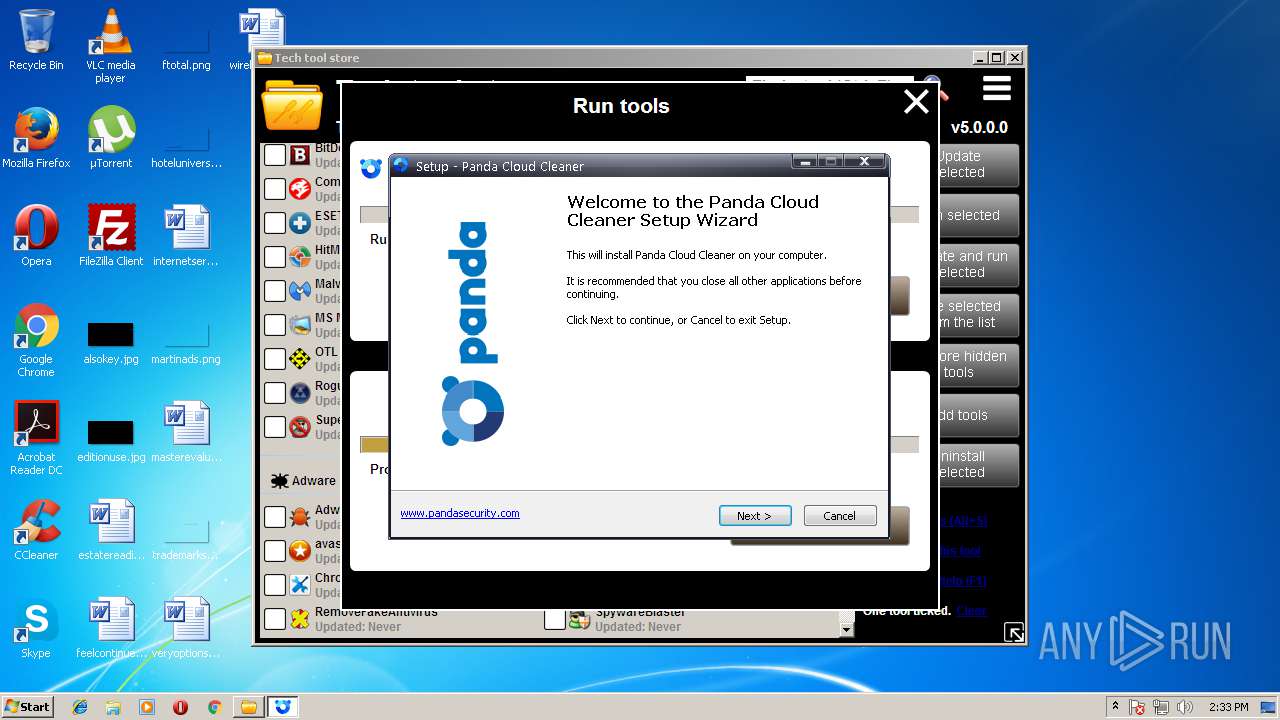The width and height of the screenshot is (1280, 720).
Task: Open FileZilla Client desktop icon
Action: tap(110, 236)
